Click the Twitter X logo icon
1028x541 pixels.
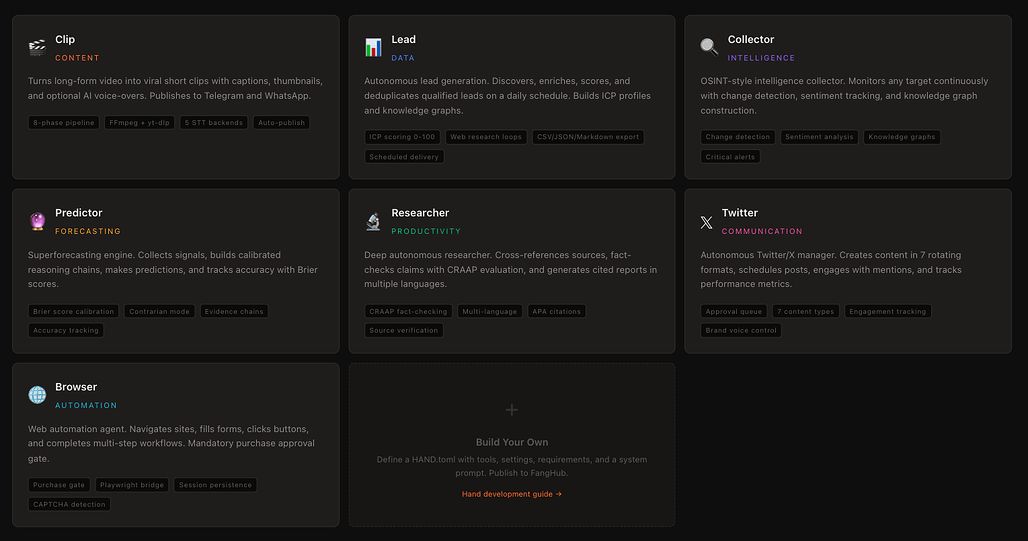[x=709, y=222]
